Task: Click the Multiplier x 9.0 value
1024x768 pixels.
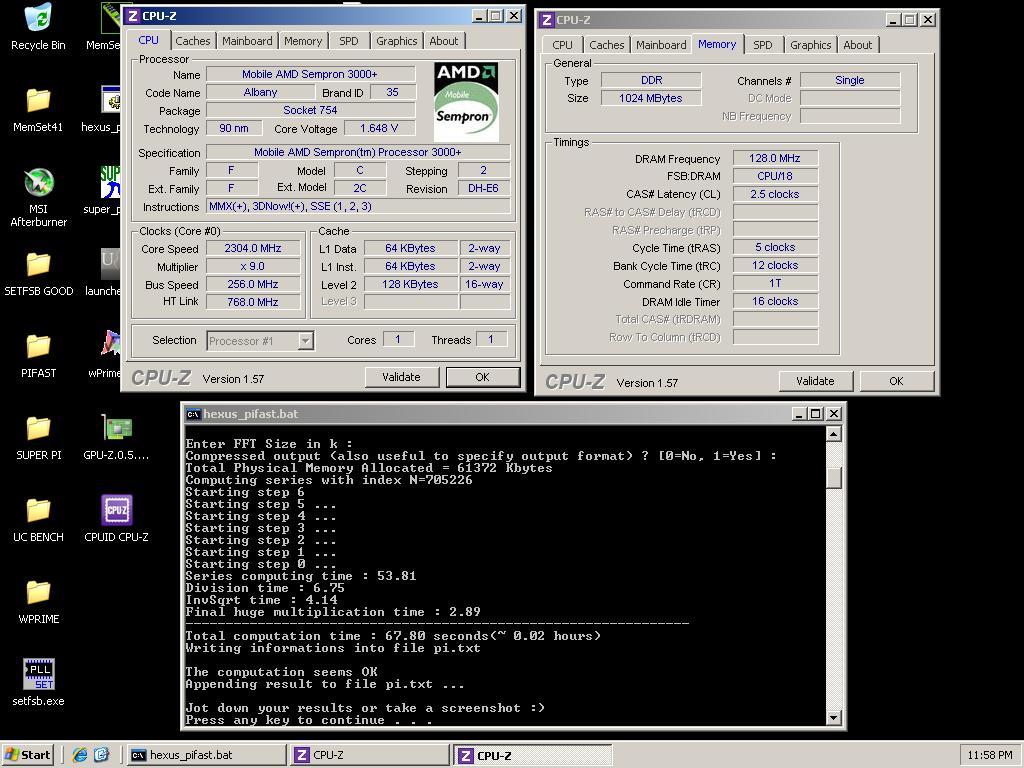Action: tap(253, 266)
